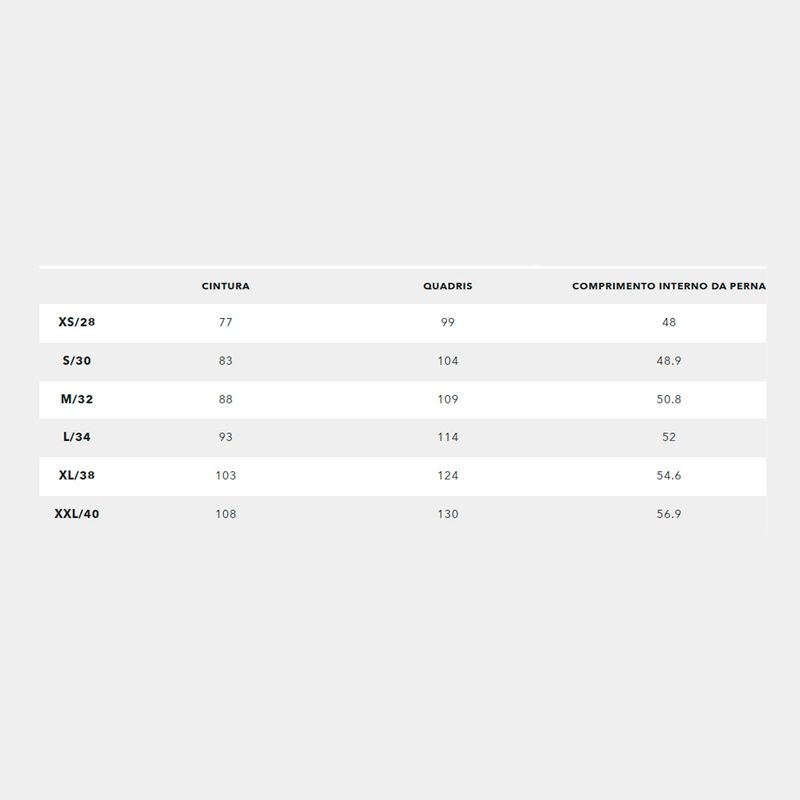This screenshot has height=800, width=800.
Task: Click the QUADRIS column header
Action: [447, 286]
